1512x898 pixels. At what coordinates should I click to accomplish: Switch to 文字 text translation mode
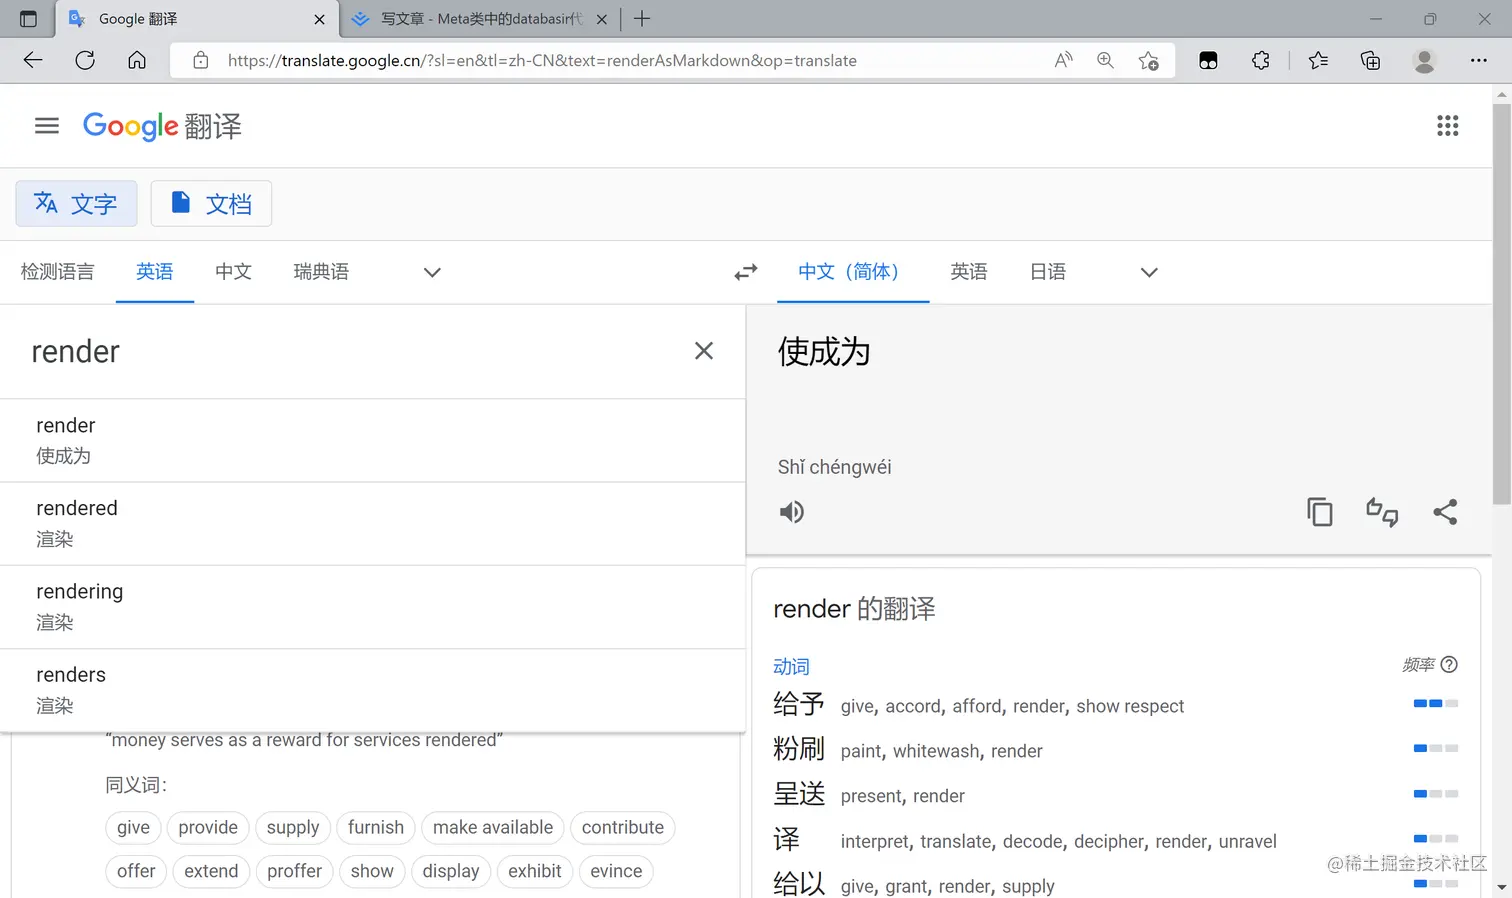76,204
